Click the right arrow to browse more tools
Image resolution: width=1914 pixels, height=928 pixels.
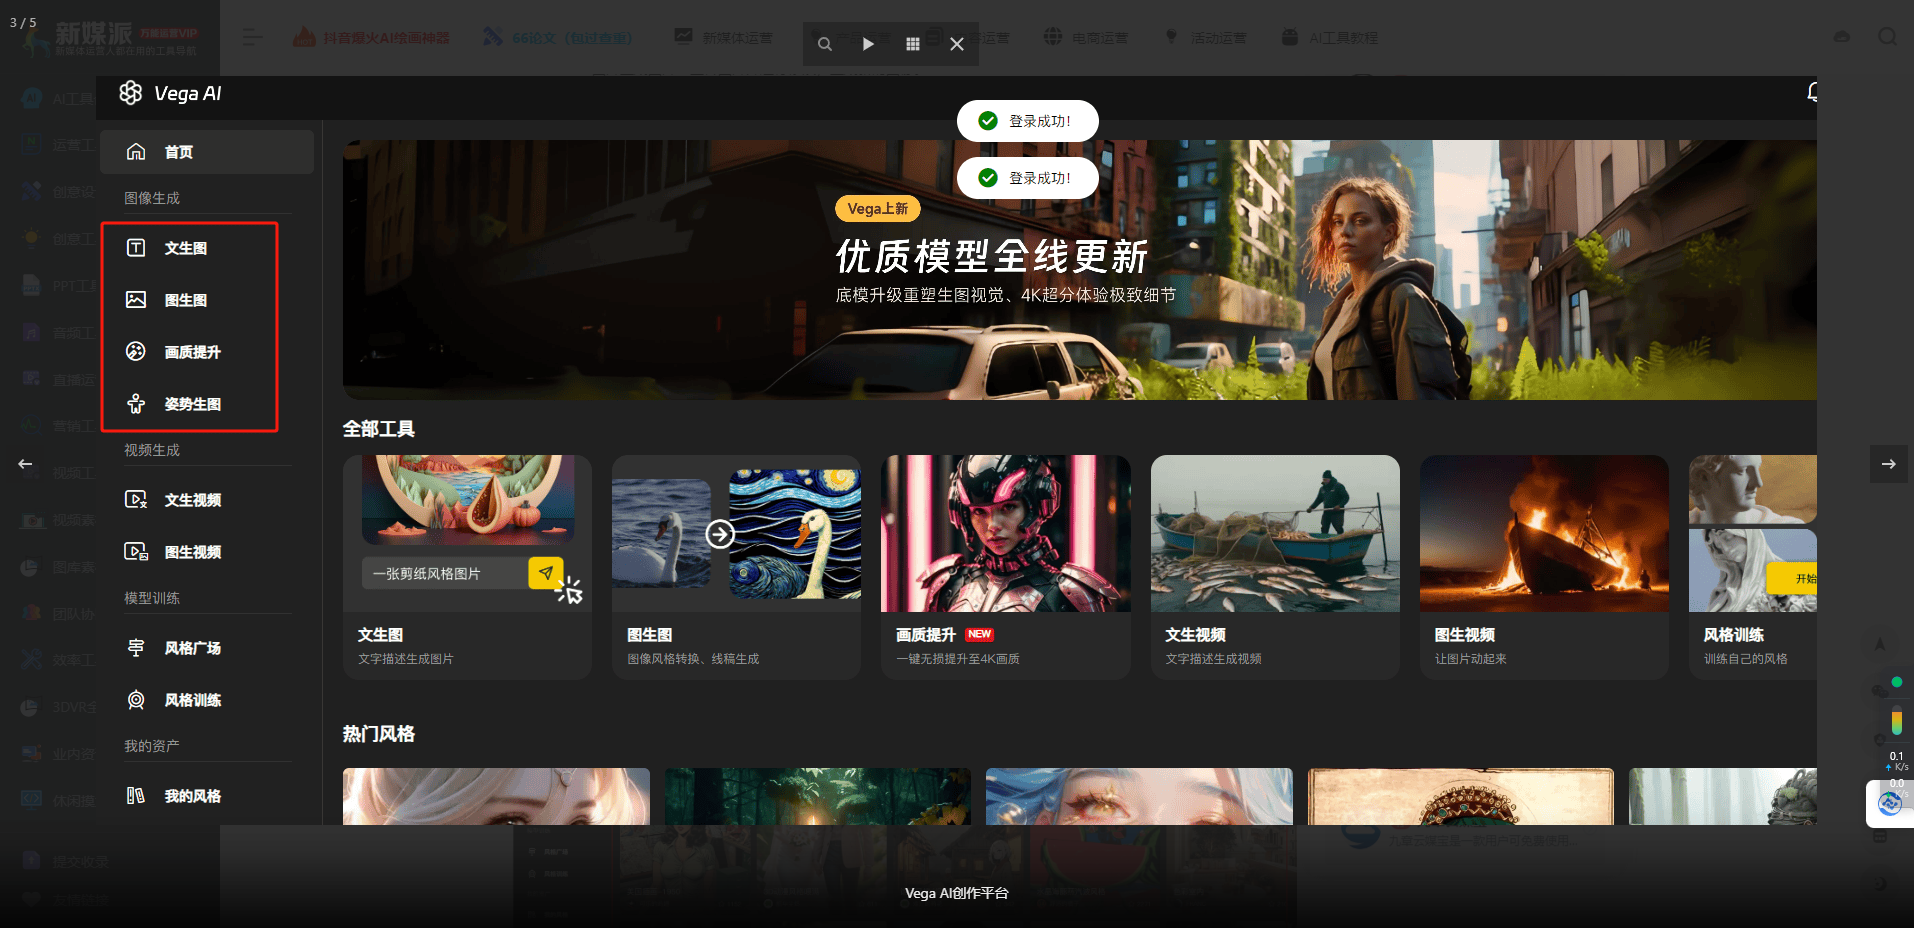click(x=1888, y=463)
